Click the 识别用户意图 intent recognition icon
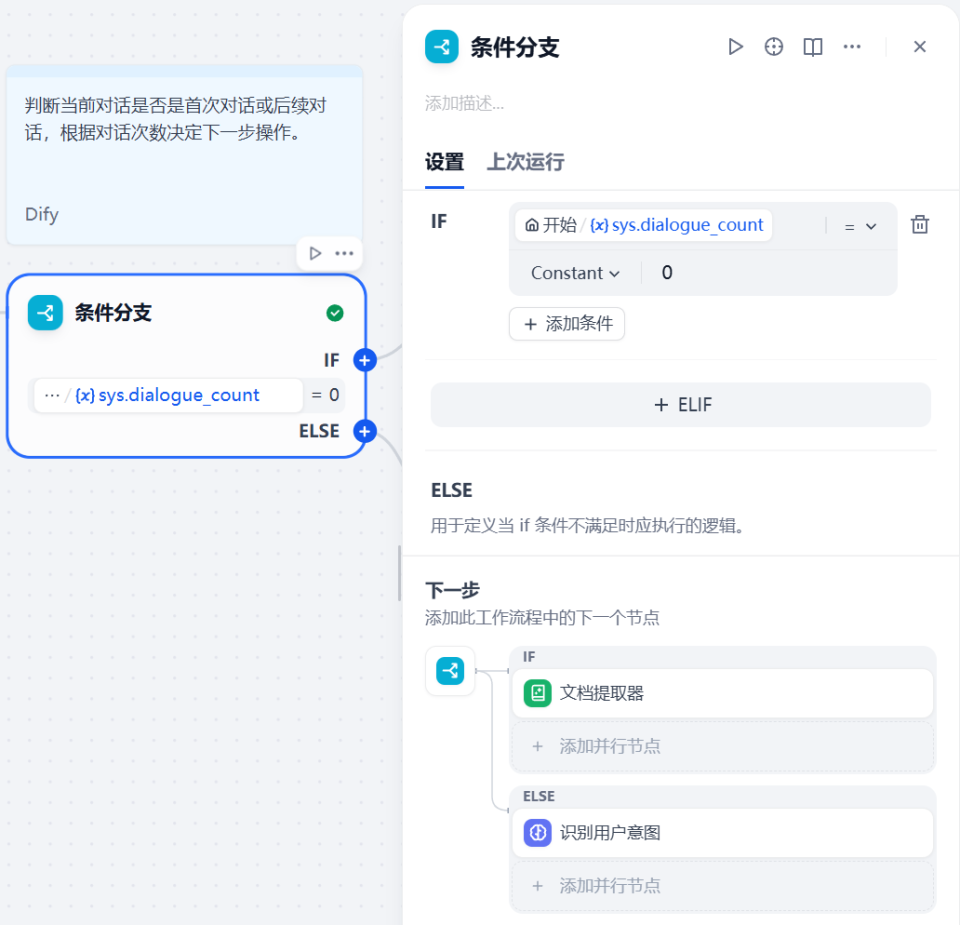The width and height of the screenshot is (960, 925). (x=536, y=833)
